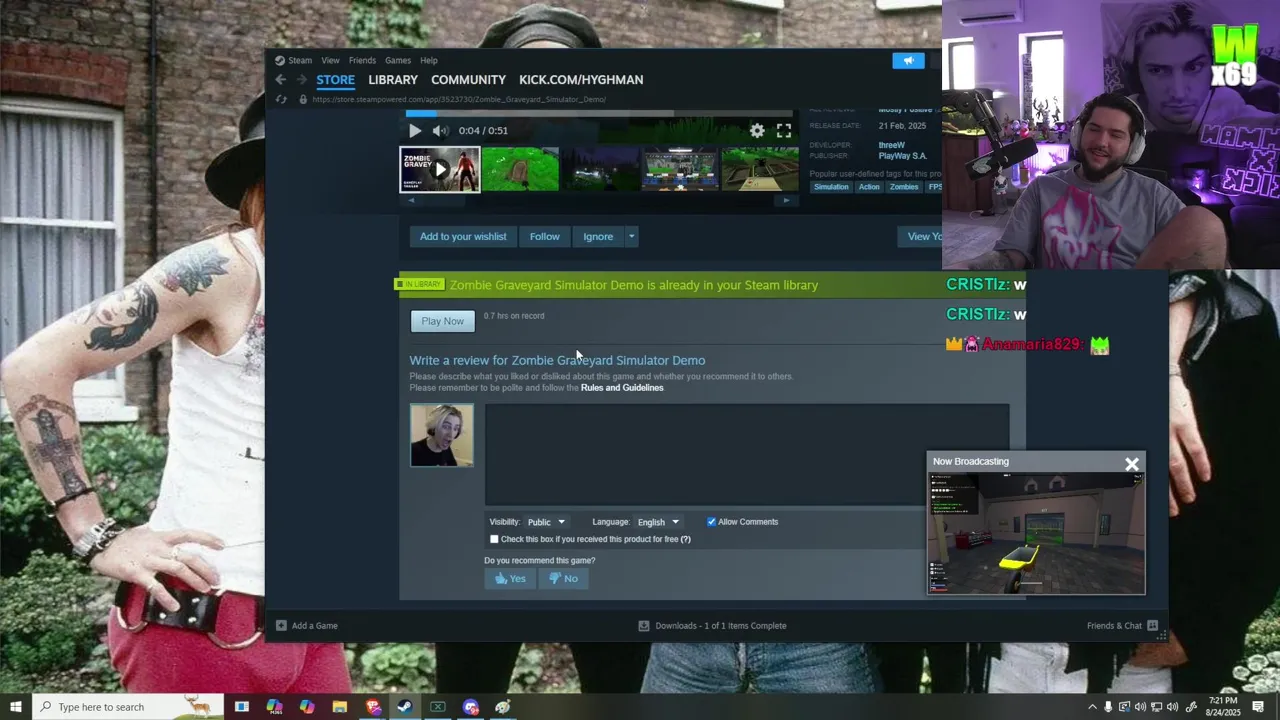Viewport: 1280px width, 720px height.
Task: Close the Now Broadcasting popup
Action: point(1132,464)
